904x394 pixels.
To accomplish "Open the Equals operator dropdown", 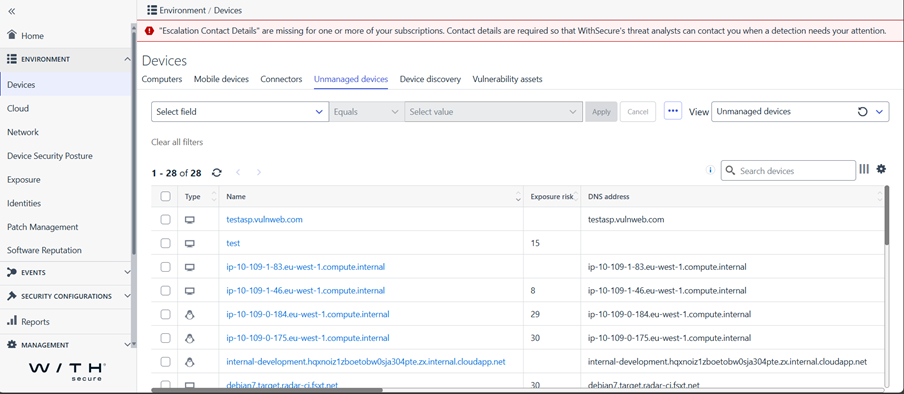I will tap(367, 112).
